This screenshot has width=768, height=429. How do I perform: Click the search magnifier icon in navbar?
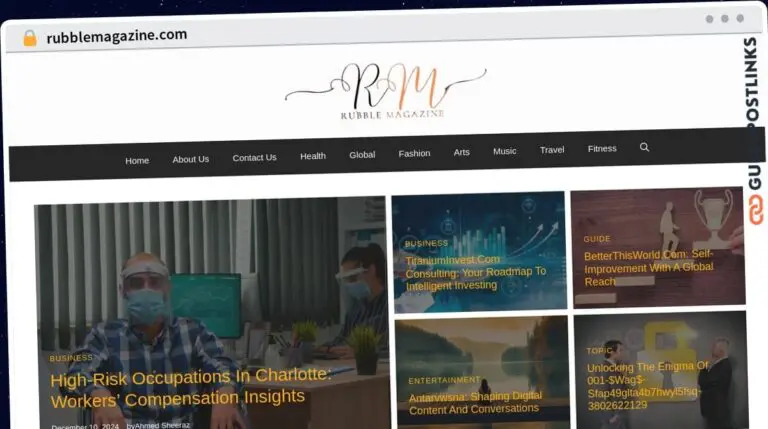click(644, 147)
